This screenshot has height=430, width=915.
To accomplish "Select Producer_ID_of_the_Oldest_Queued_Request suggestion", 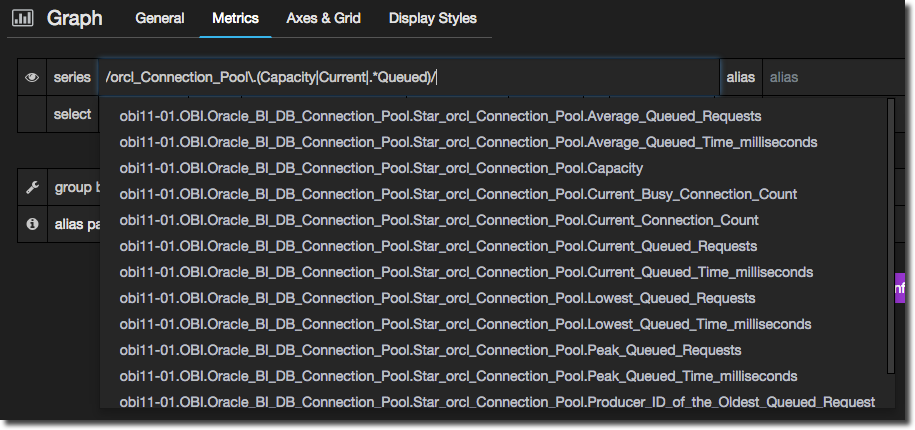I will coord(497,401).
